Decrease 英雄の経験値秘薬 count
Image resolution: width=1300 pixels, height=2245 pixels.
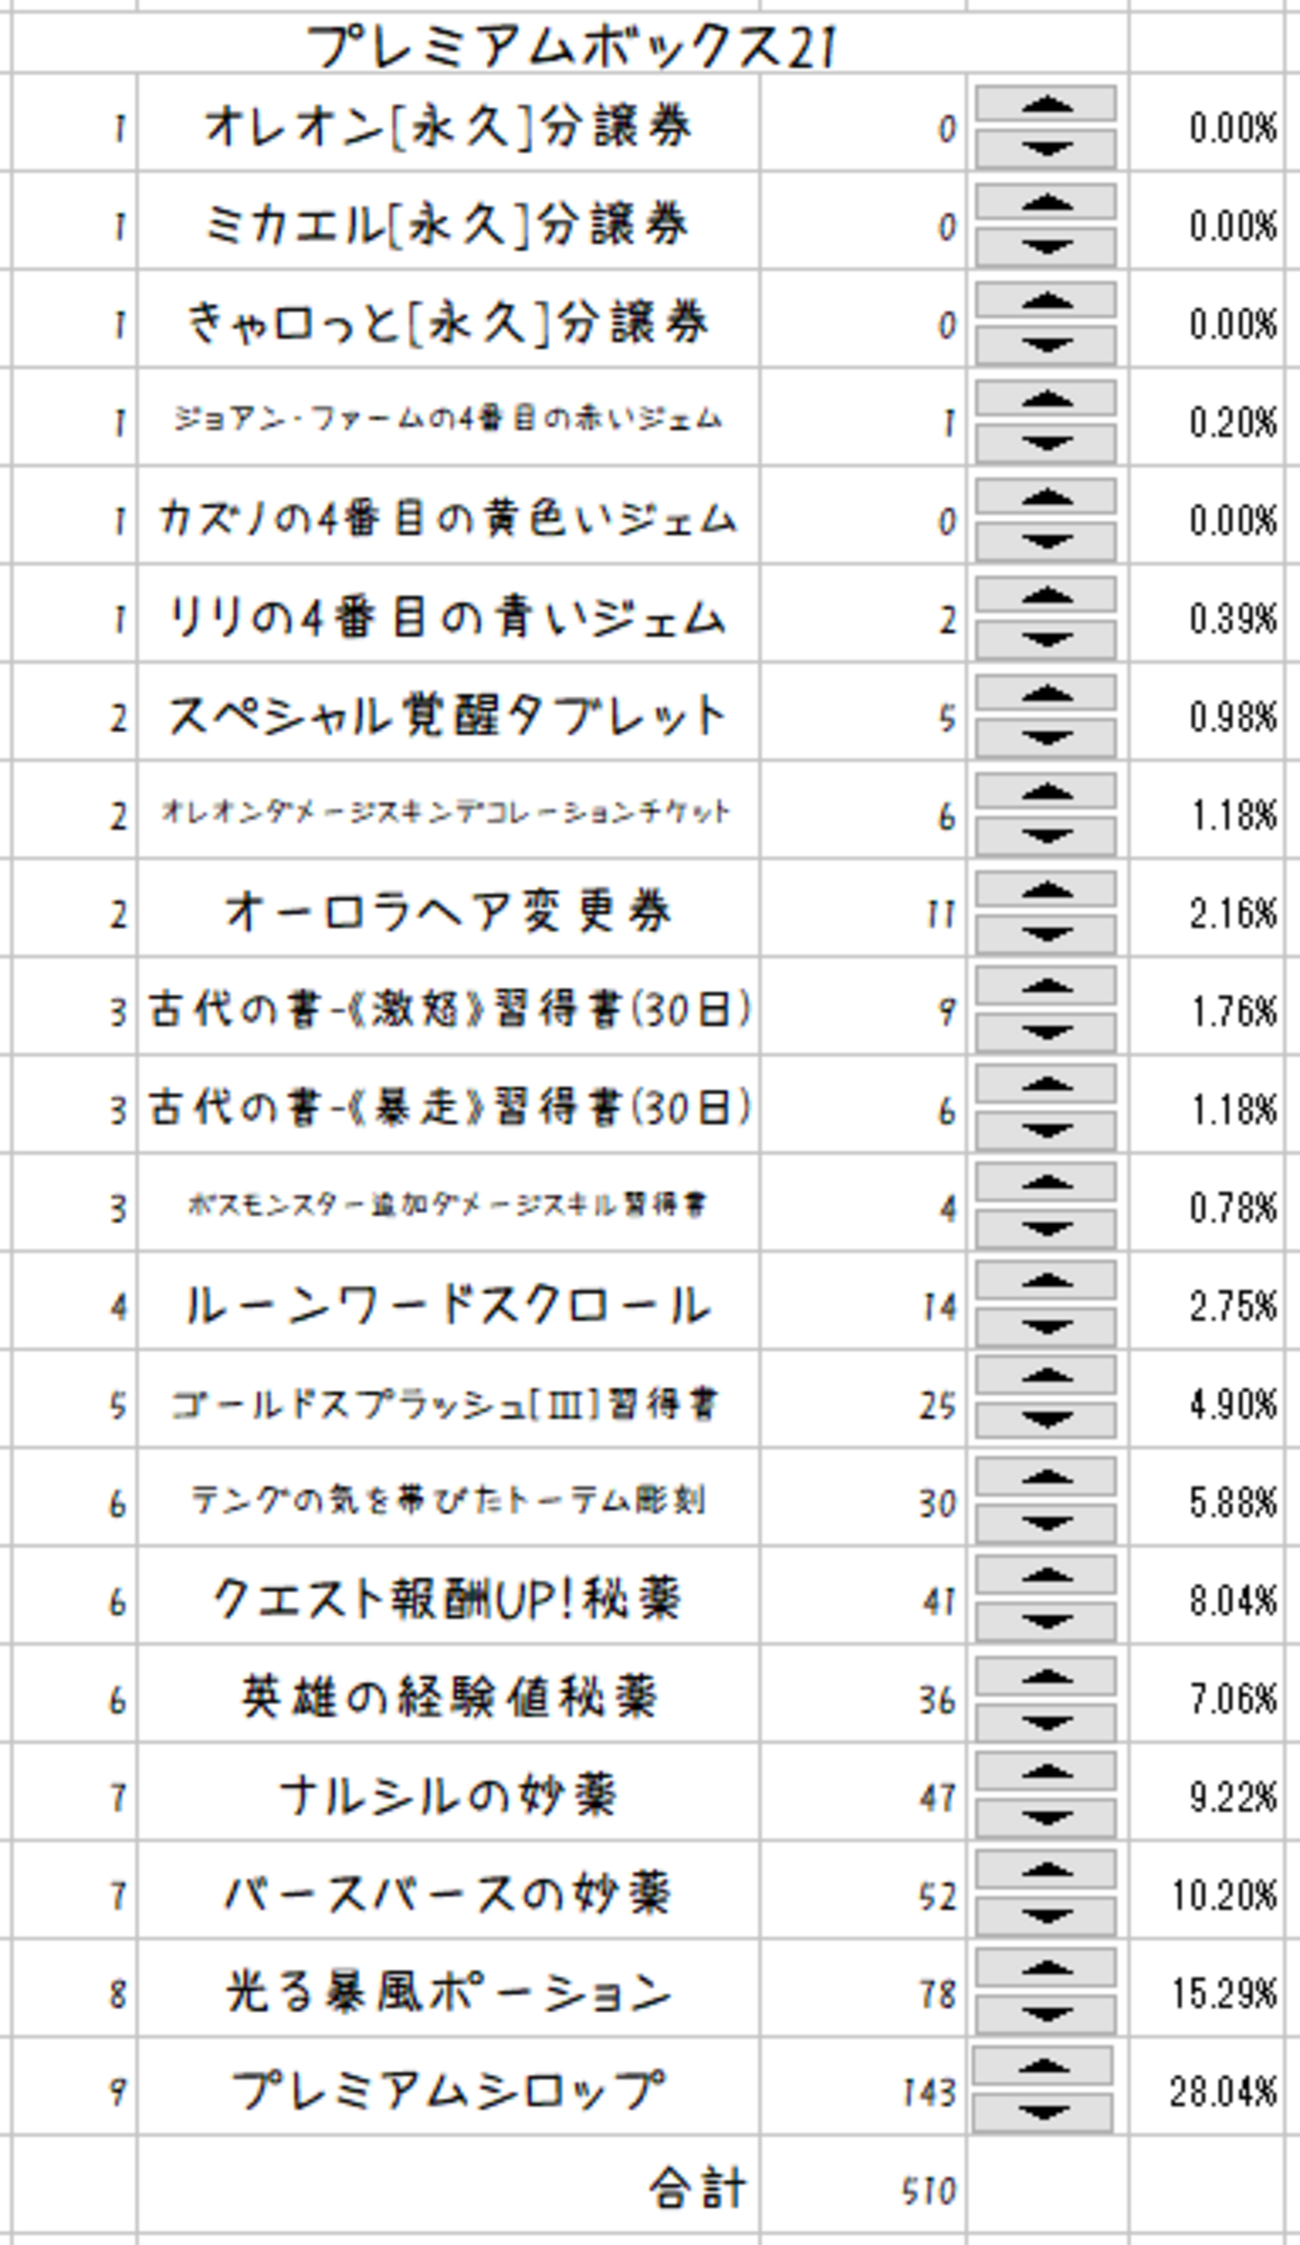[1045, 1721]
